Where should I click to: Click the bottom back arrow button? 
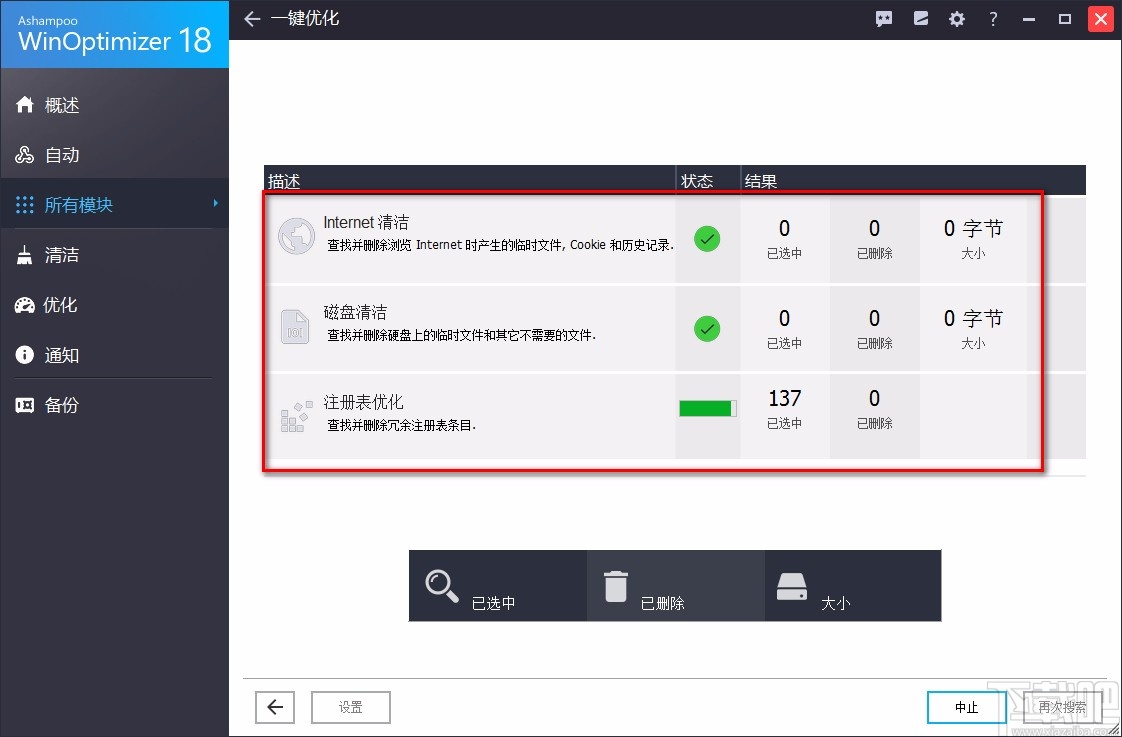[275, 708]
